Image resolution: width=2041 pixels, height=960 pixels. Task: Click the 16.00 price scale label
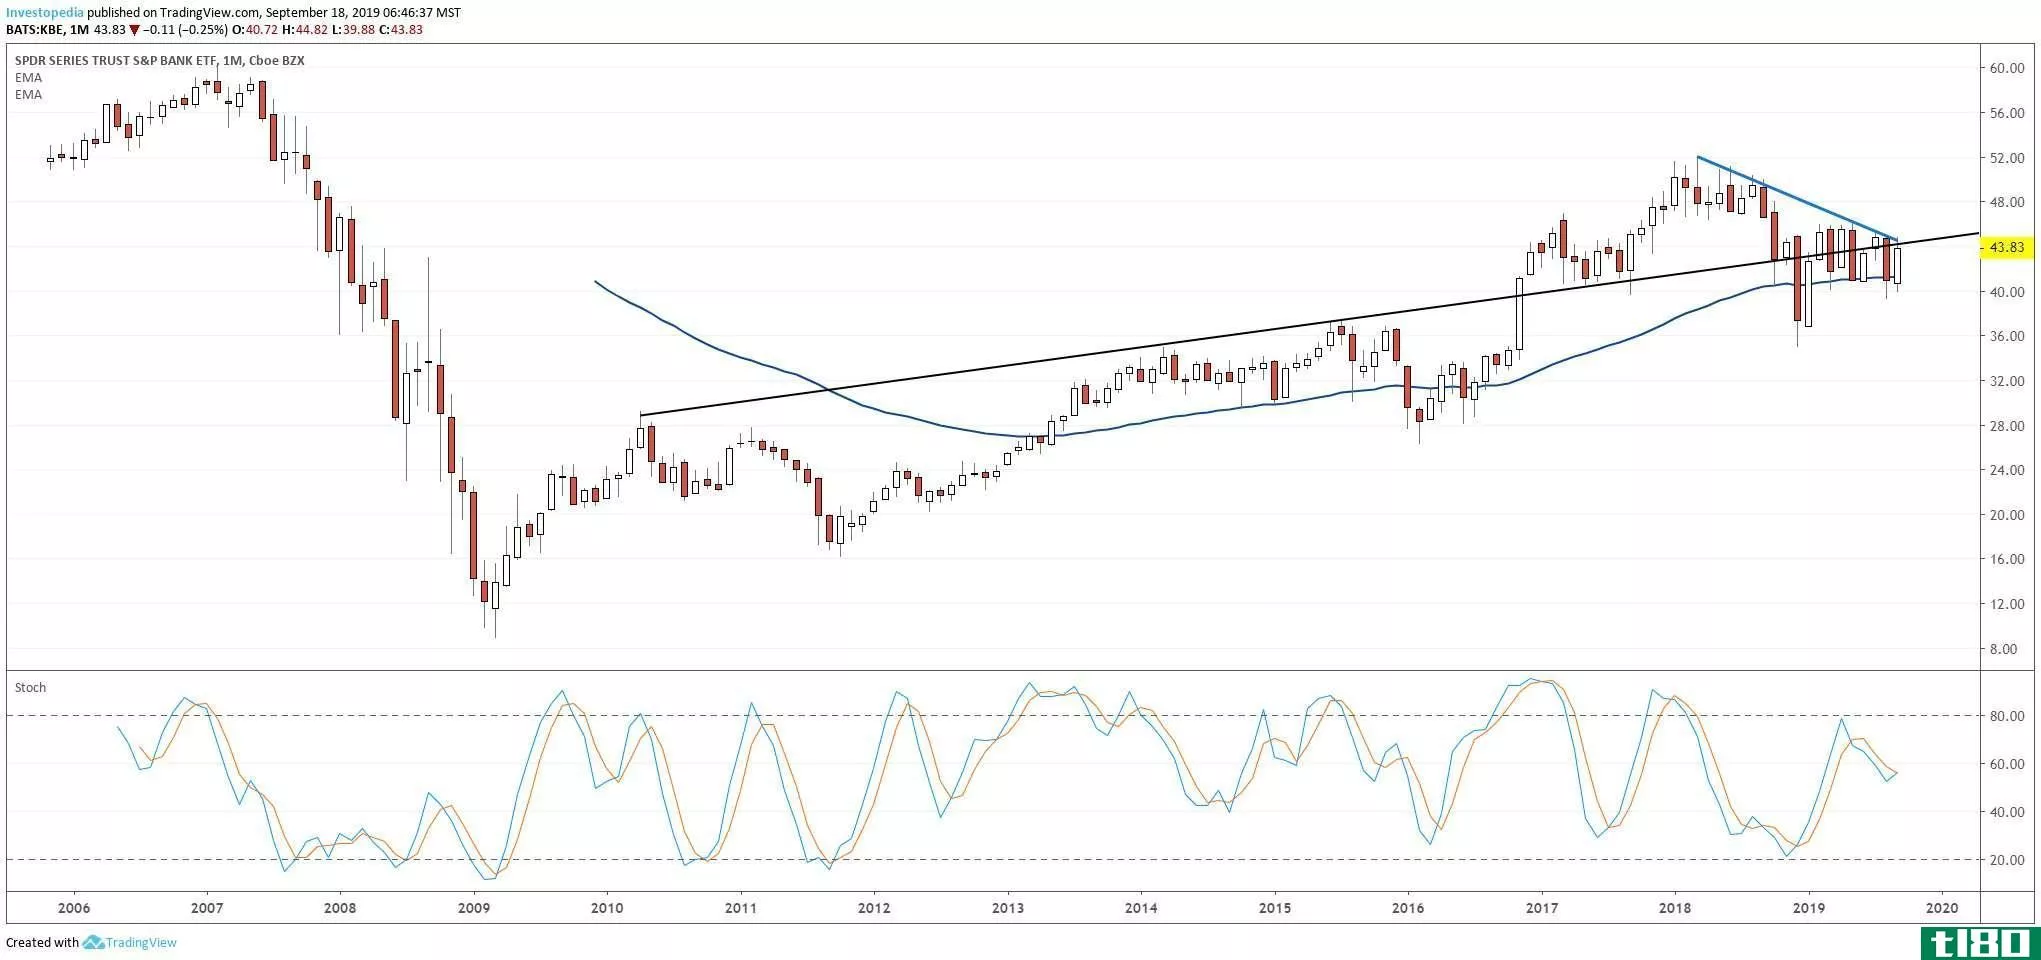coord(2006,559)
